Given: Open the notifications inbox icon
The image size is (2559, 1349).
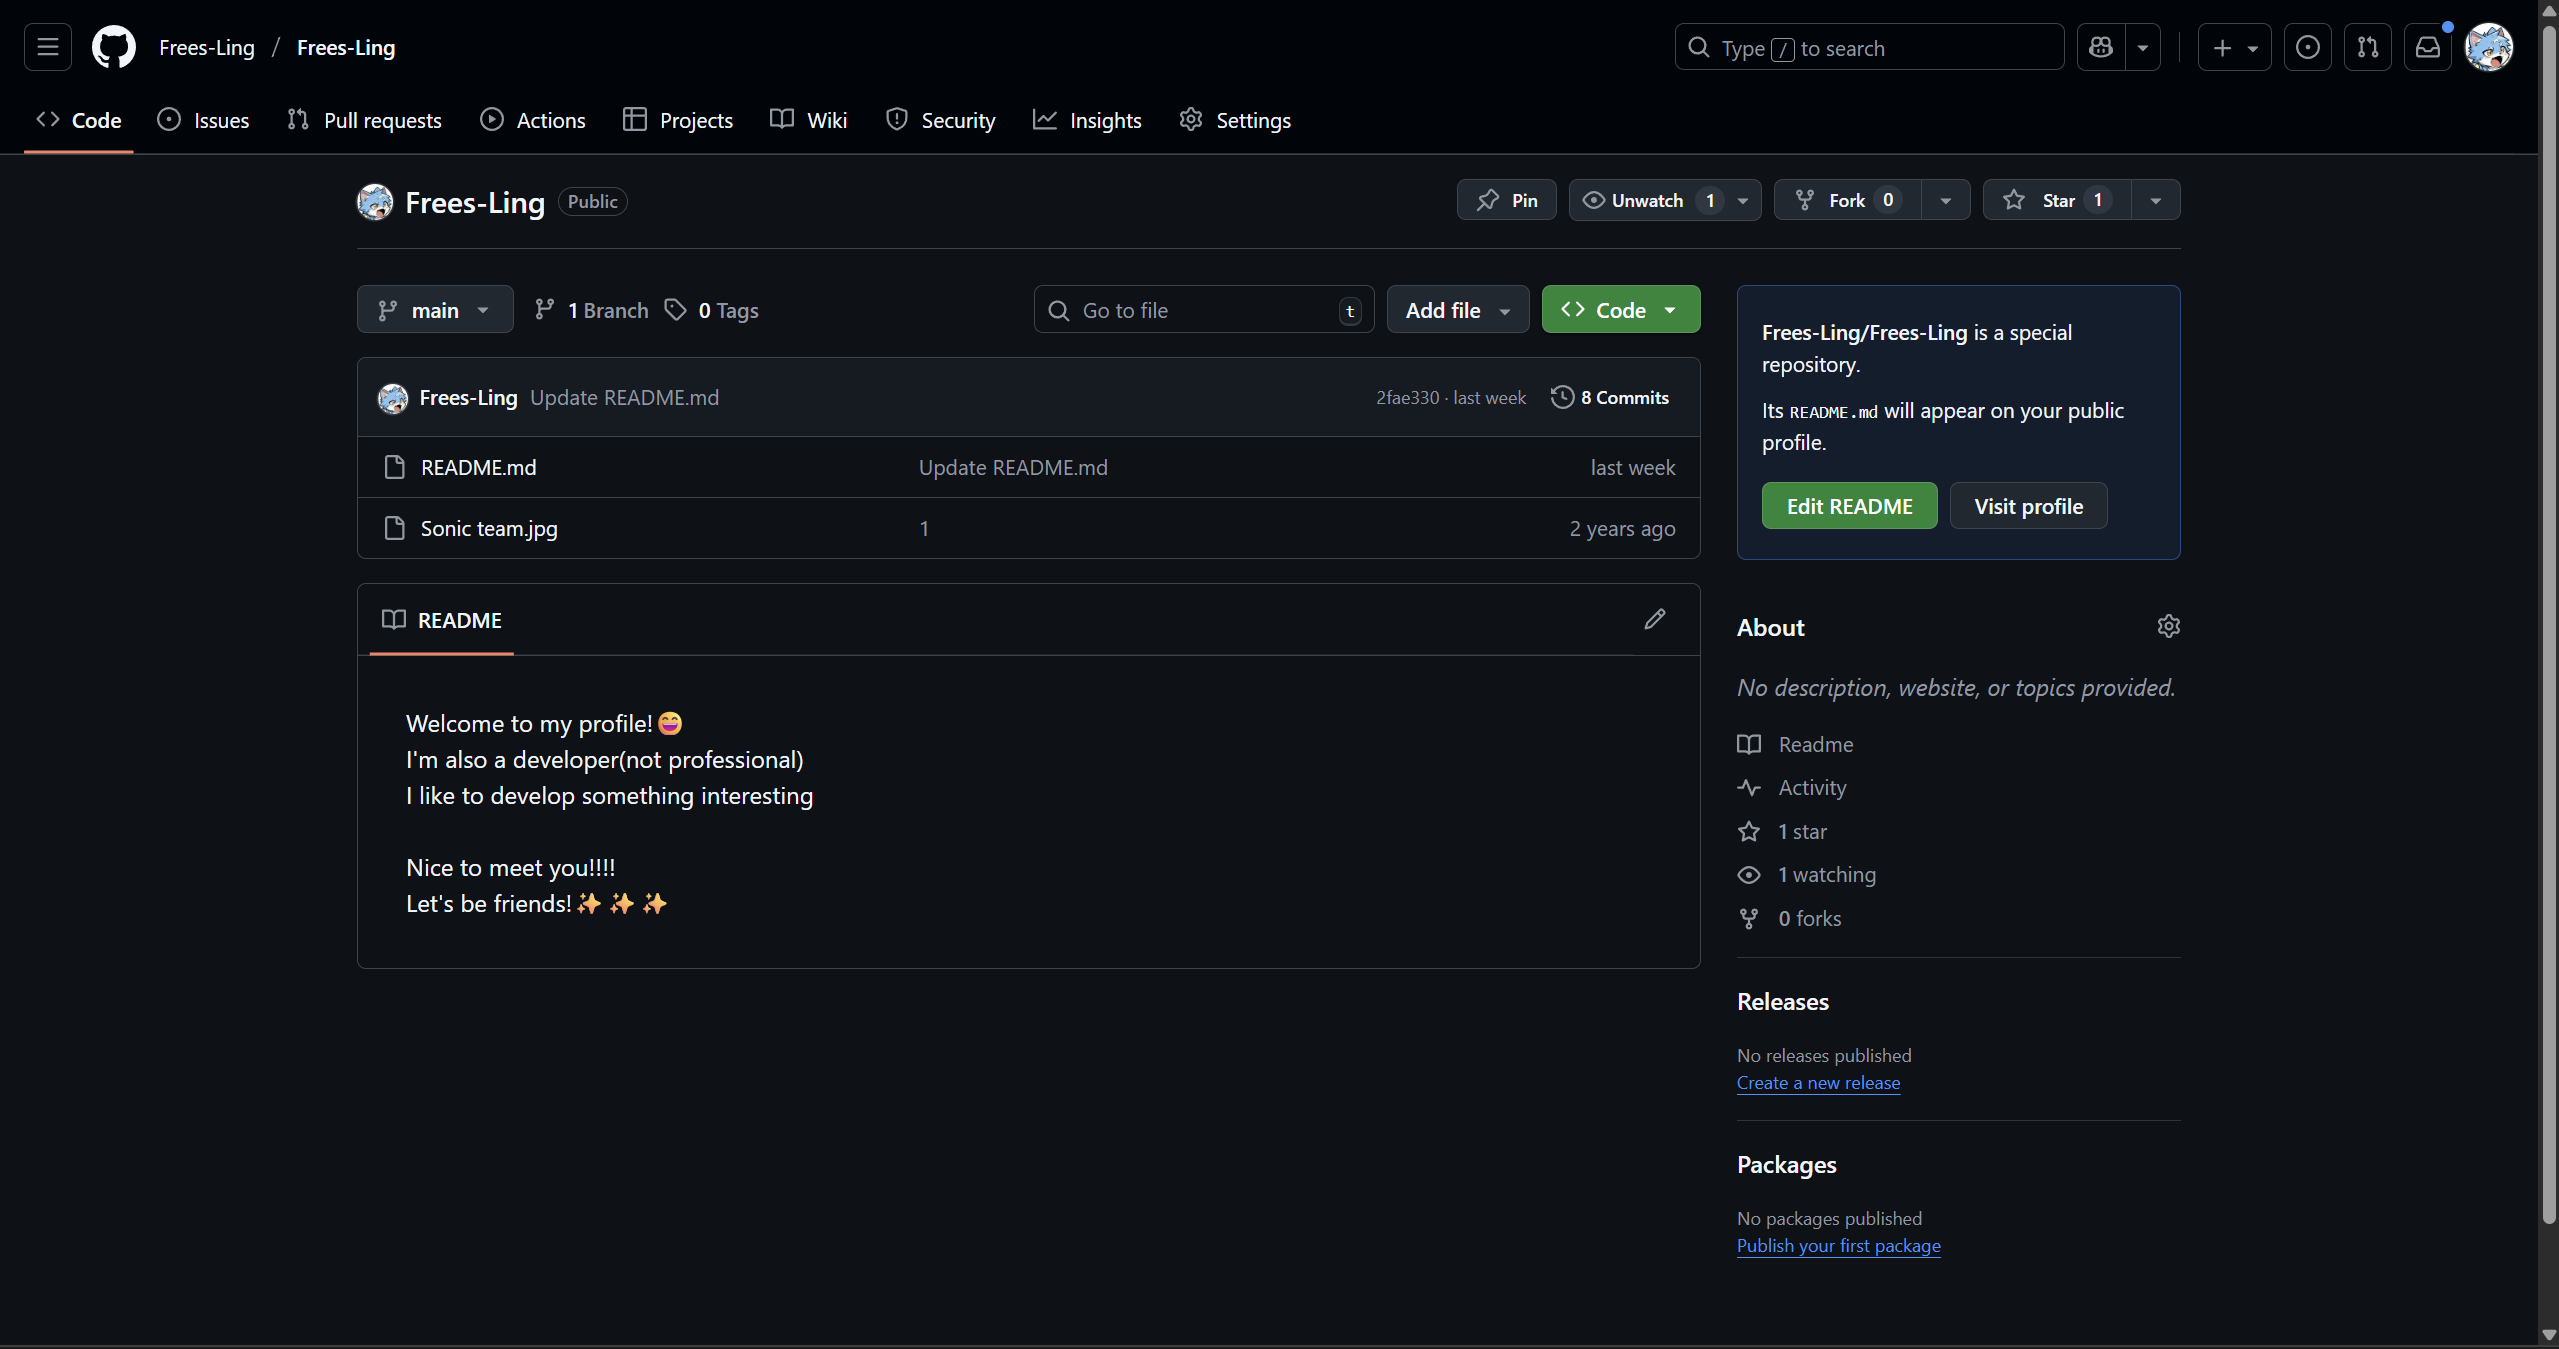Looking at the screenshot, I should pos(2428,47).
